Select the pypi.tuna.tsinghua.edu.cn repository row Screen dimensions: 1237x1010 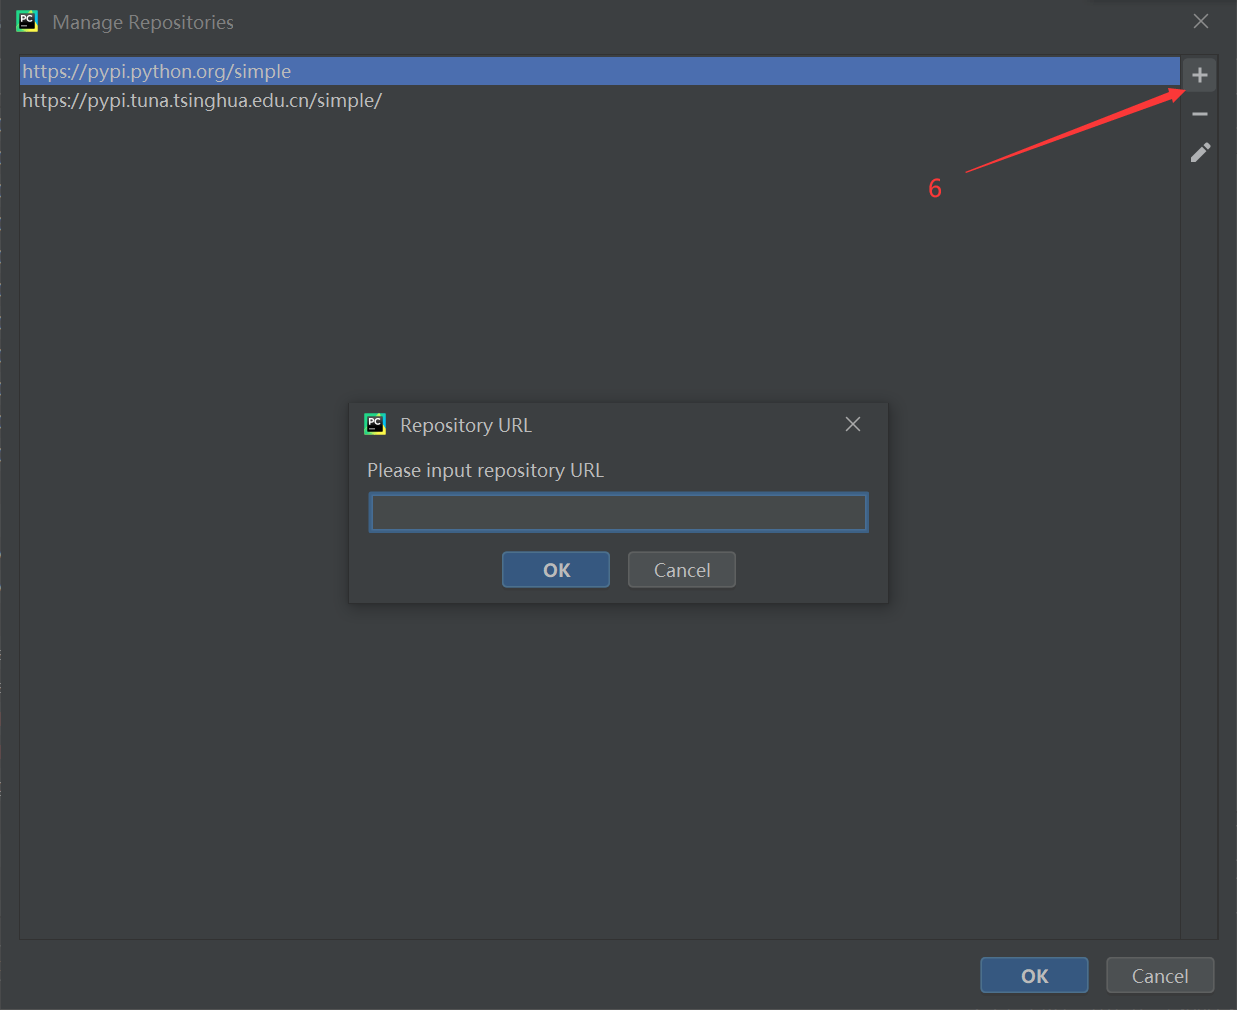(x=600, y=100)
